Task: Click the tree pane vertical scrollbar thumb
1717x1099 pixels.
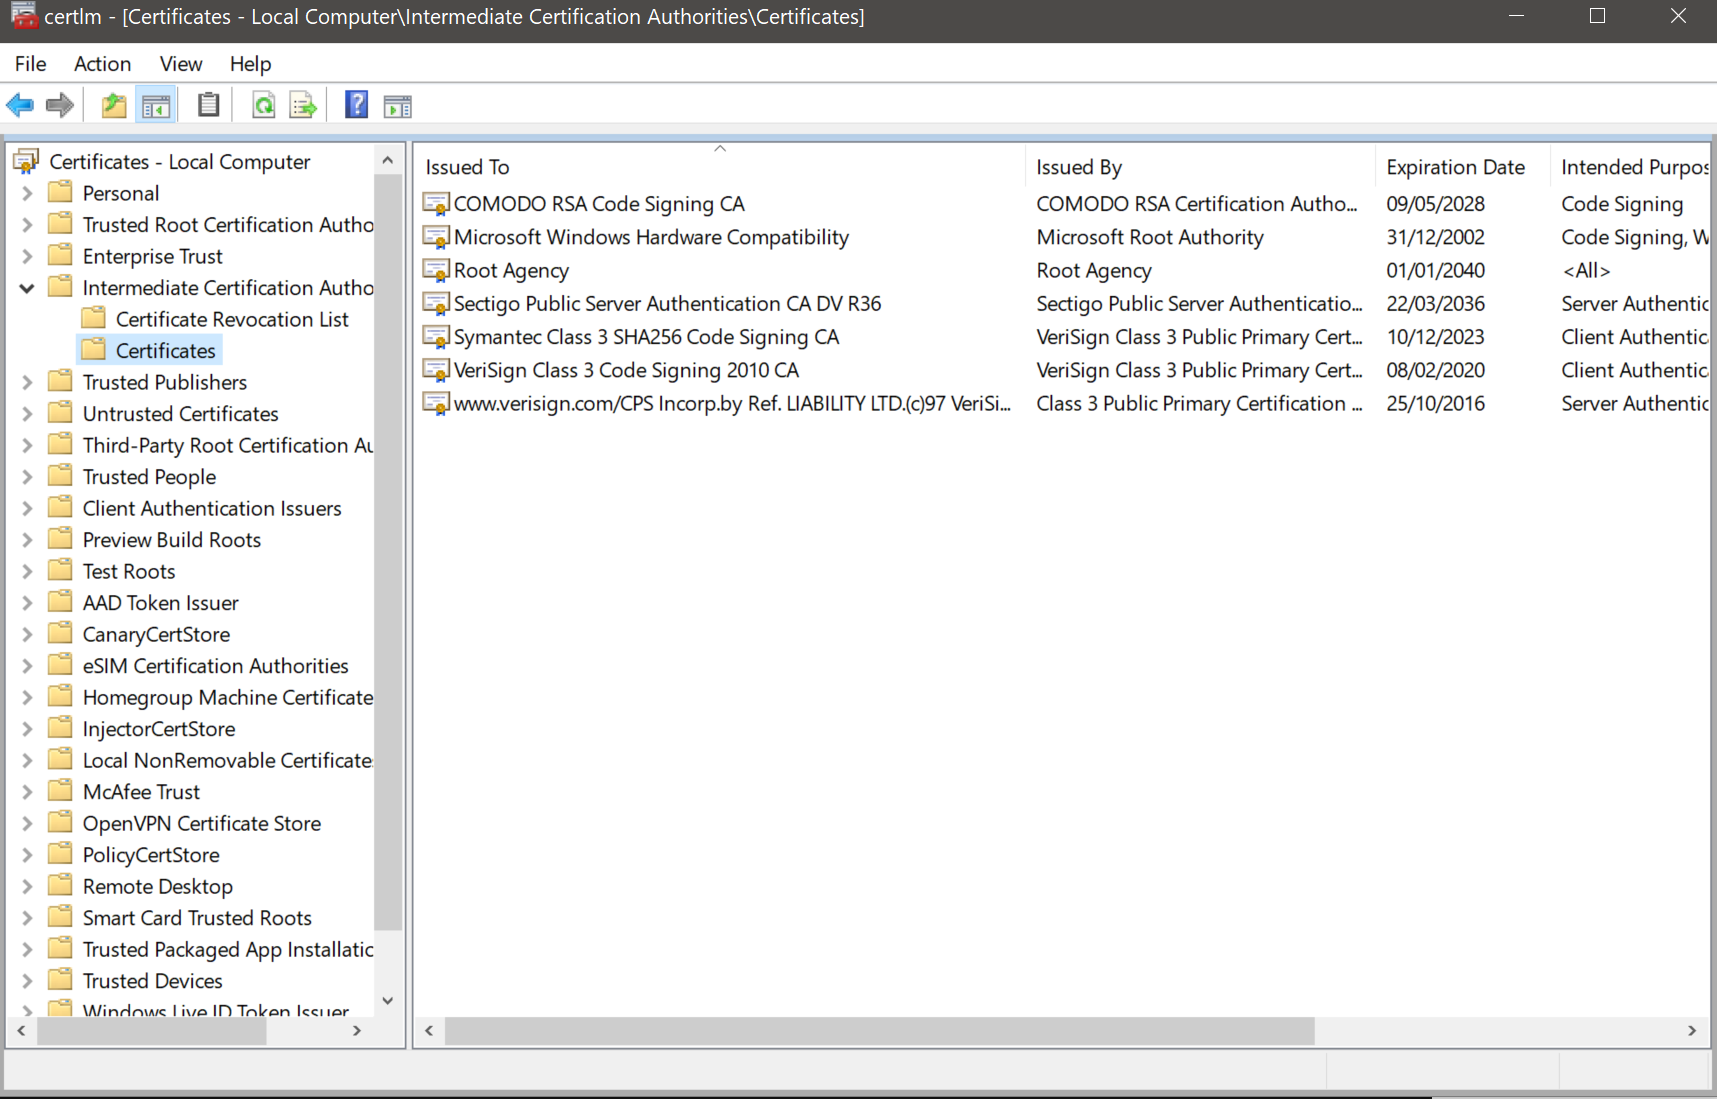Action: (x=388, y=551)
